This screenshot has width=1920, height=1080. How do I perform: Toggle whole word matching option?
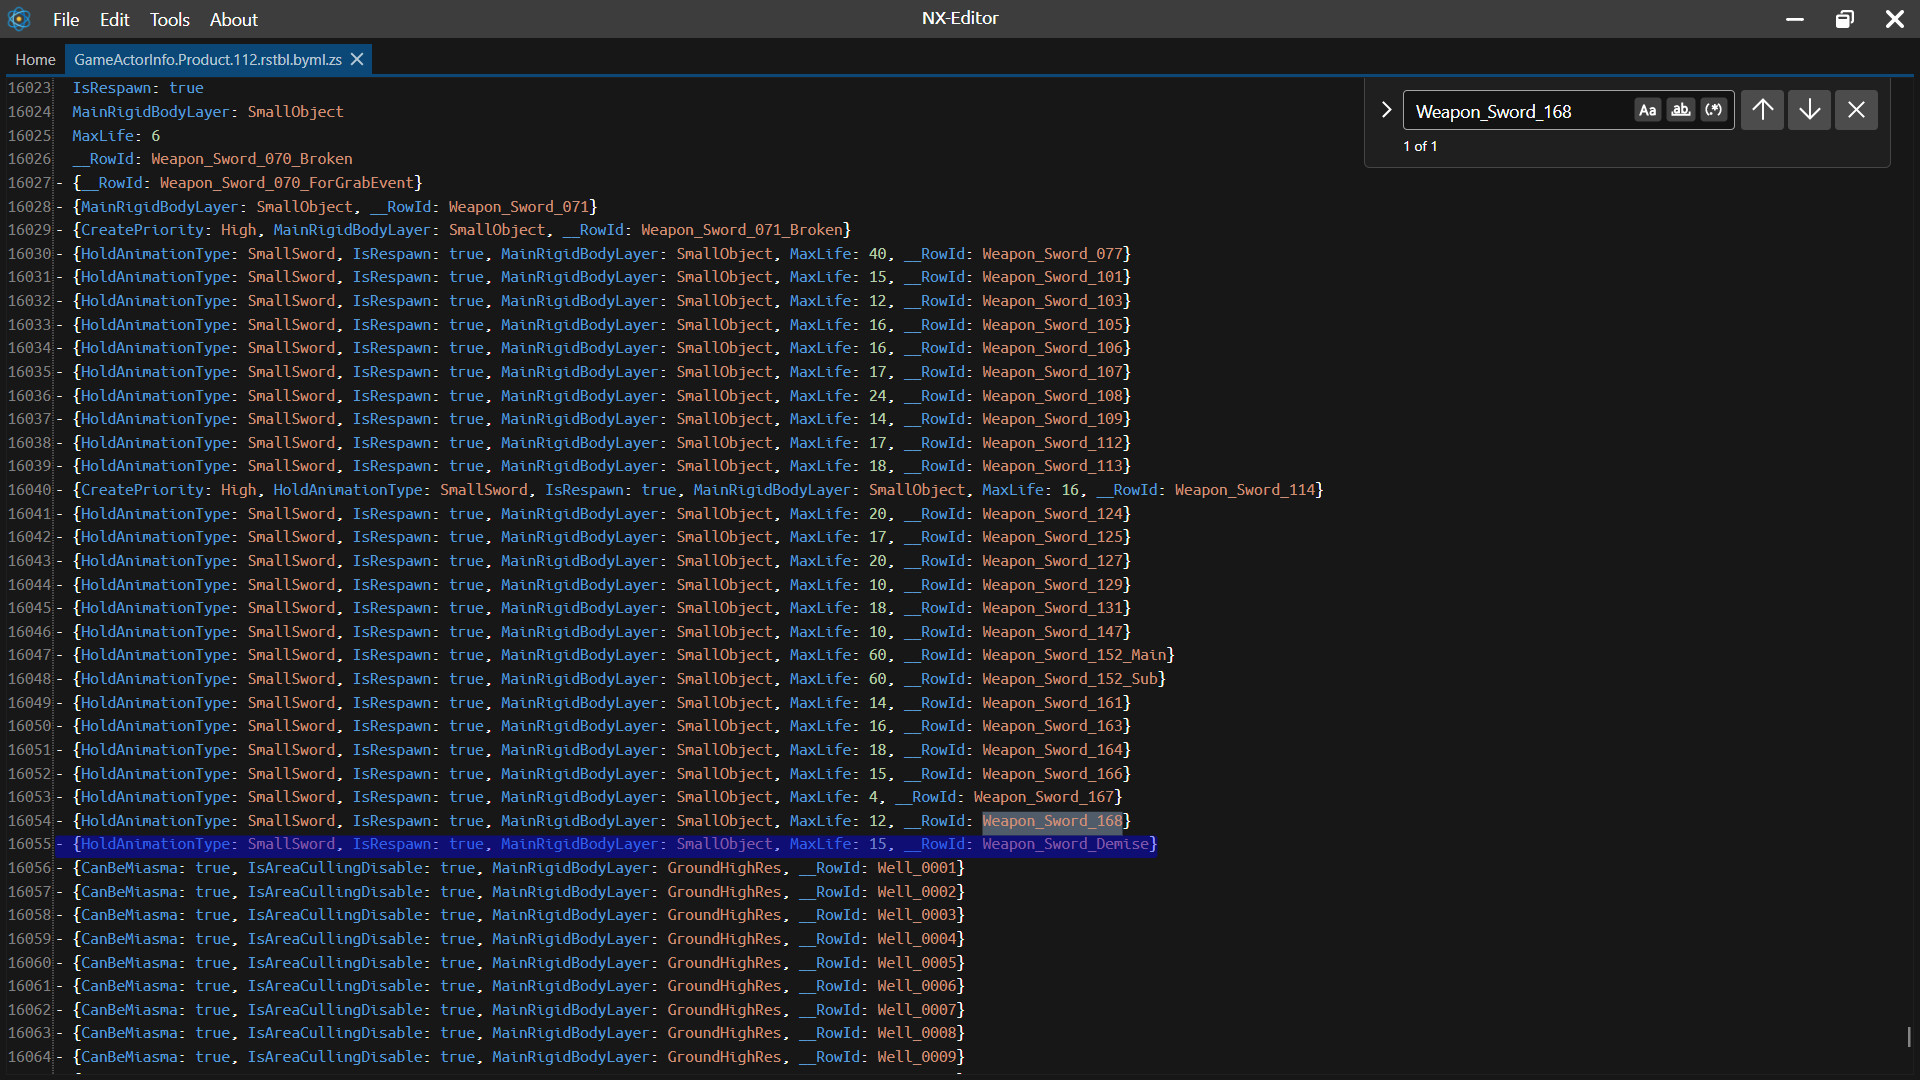tap(1681, 110)
